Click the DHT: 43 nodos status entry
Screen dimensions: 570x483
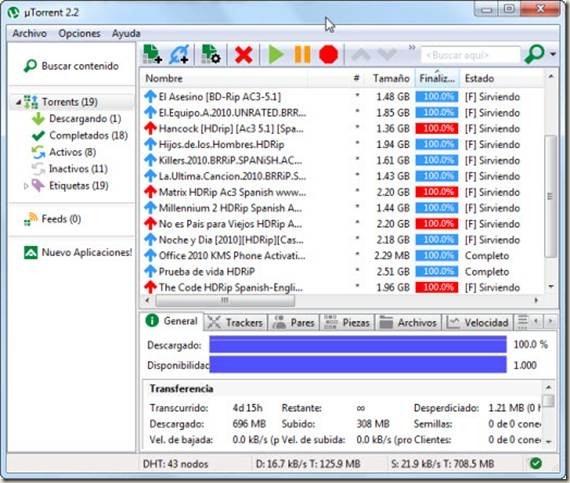click(175, 464)
